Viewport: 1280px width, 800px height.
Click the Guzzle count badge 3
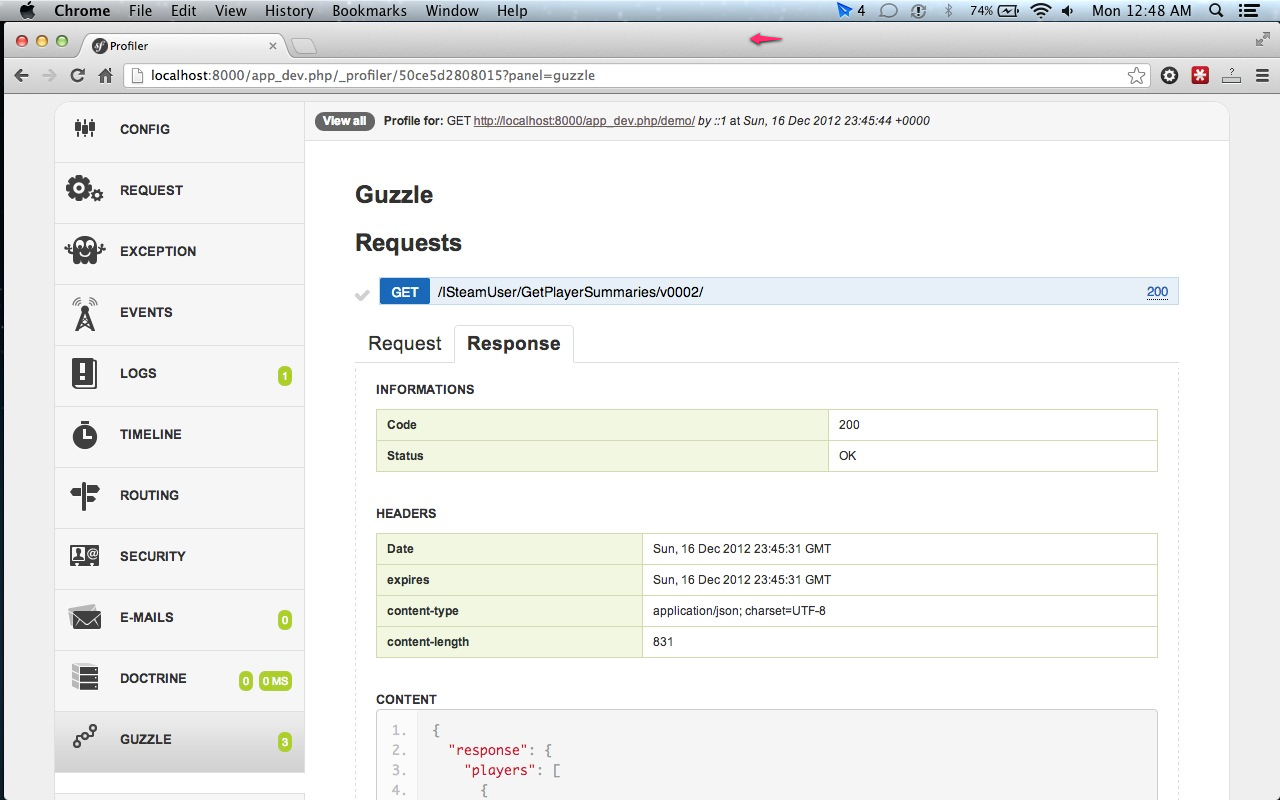[285, 742]
